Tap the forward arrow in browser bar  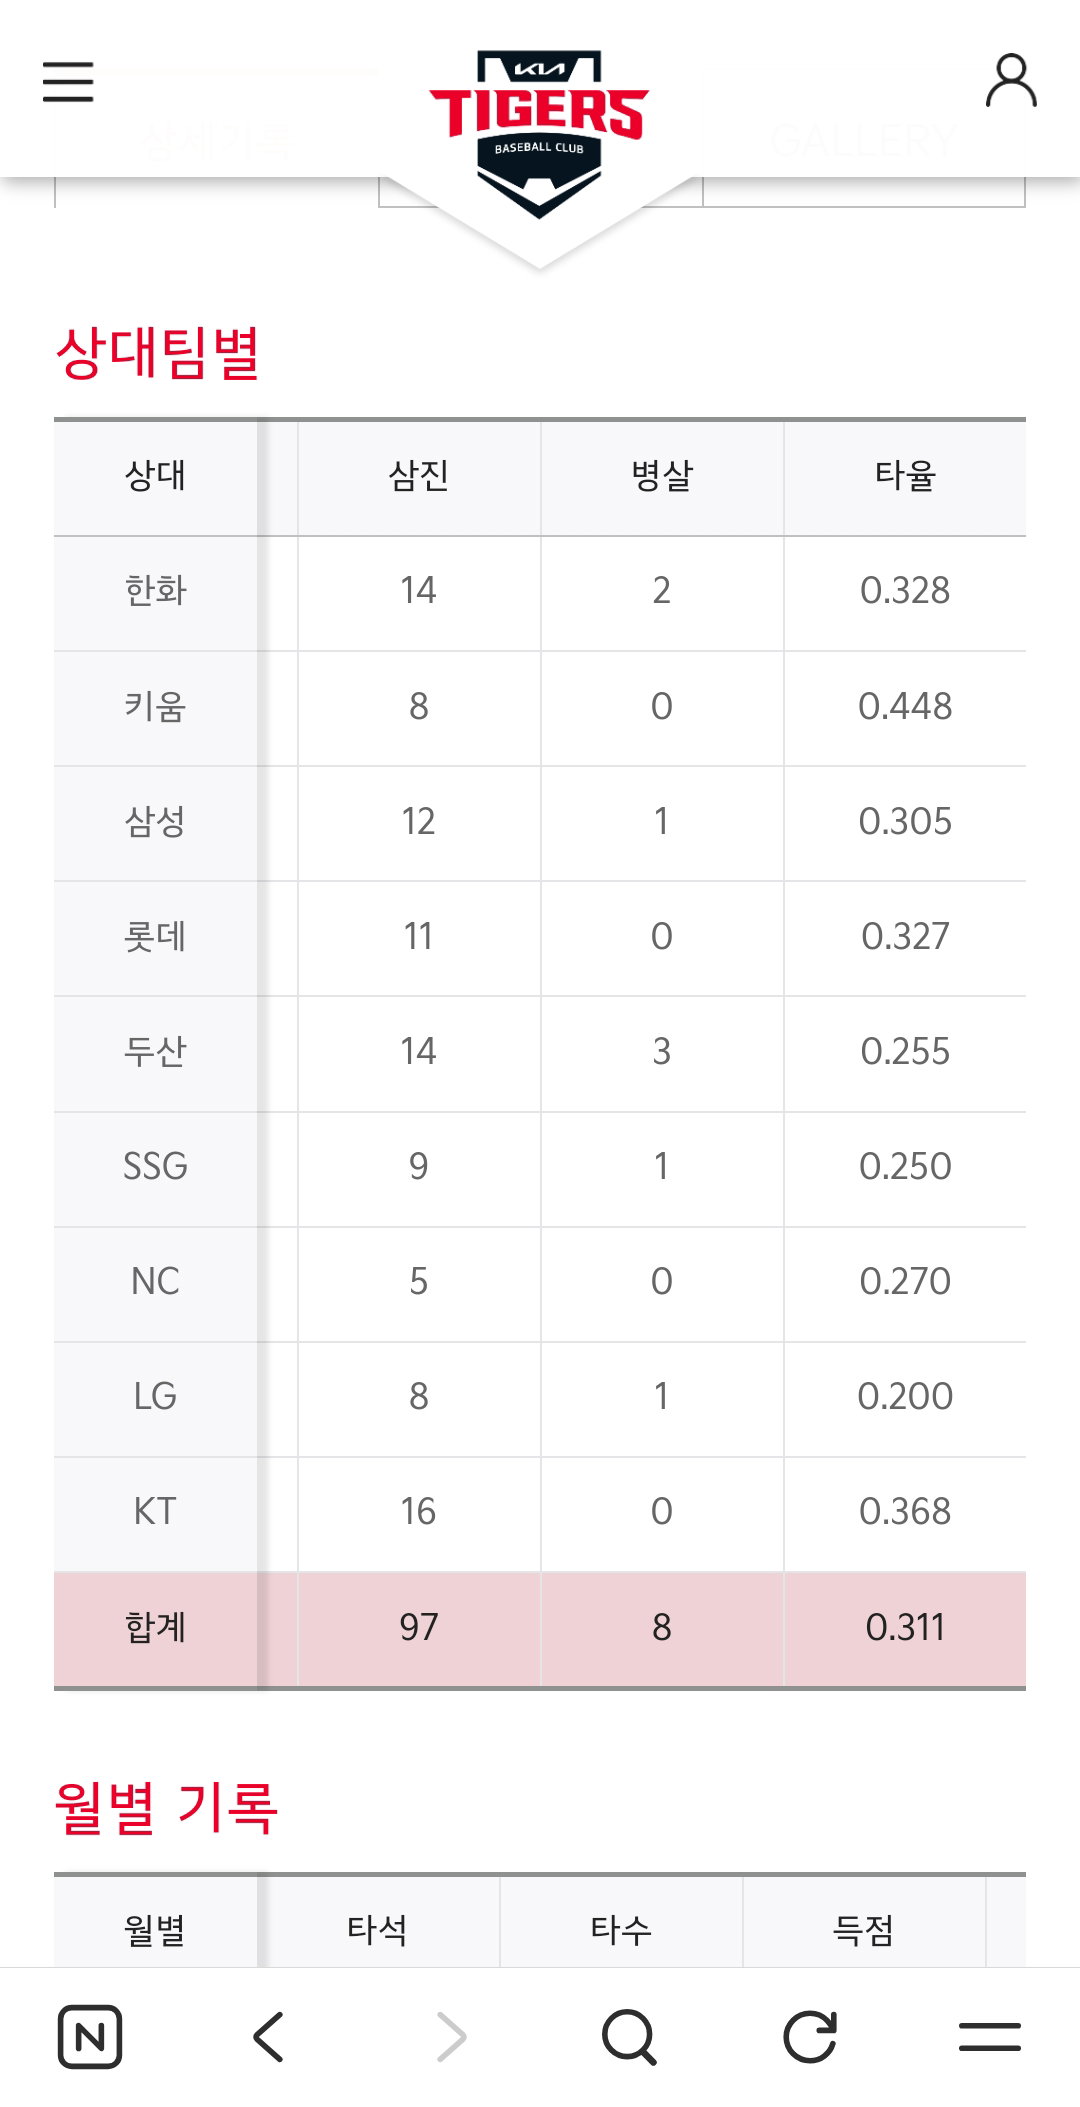click(x=451, y=2036)
